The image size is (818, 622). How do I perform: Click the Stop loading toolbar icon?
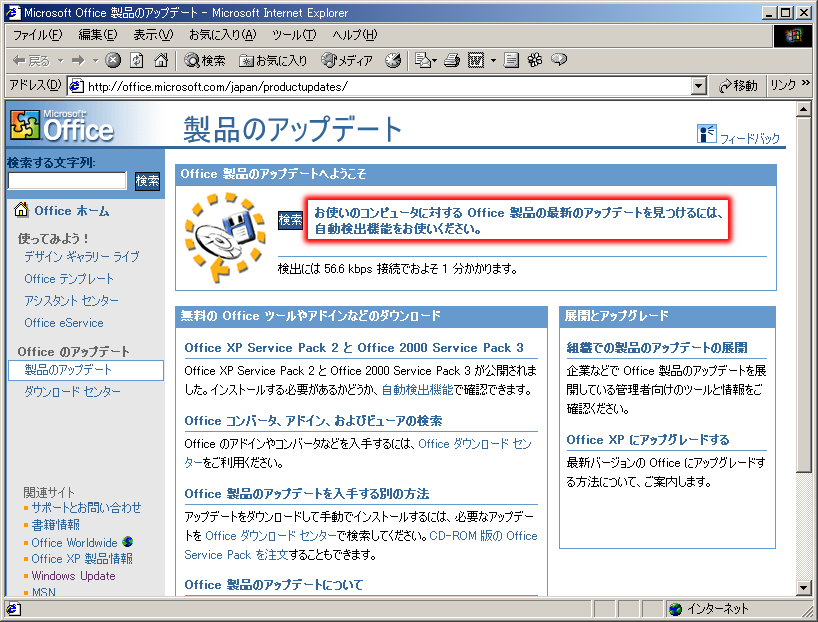point(113,61)
